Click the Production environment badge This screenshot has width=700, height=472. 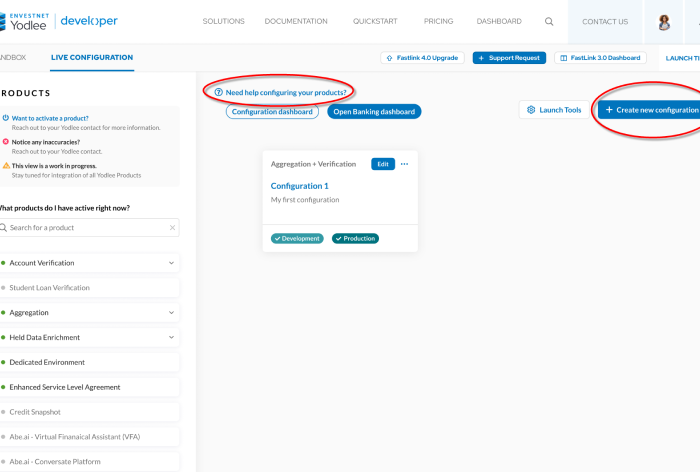[x=355, y=238]
